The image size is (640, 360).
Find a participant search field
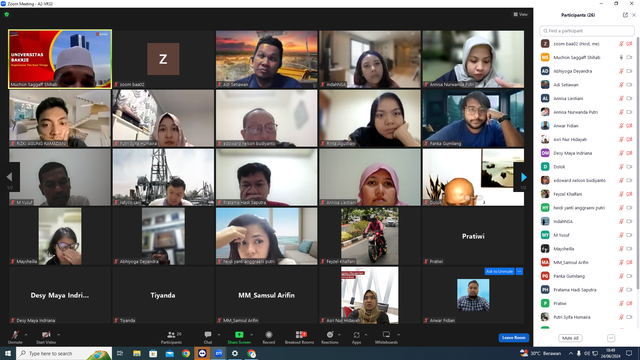click(587, 31)
